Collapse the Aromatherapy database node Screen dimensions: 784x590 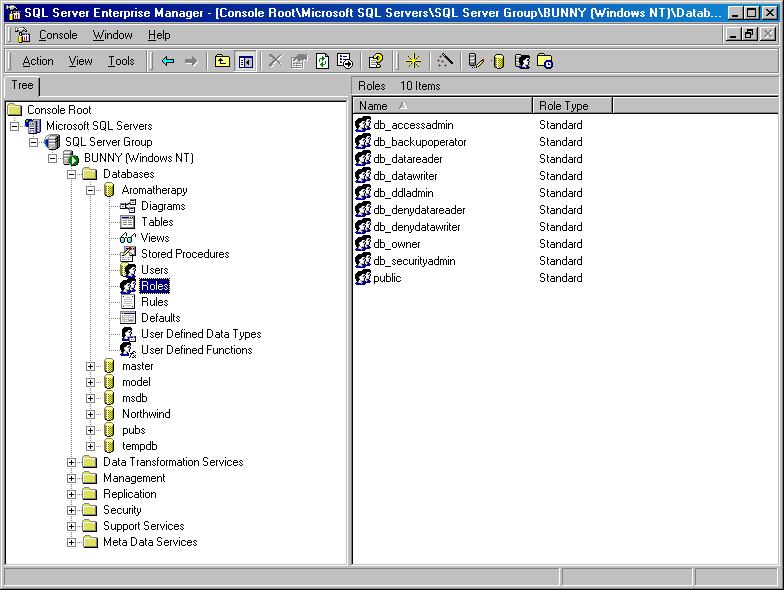pyautogui.click(x=90, y=190)
